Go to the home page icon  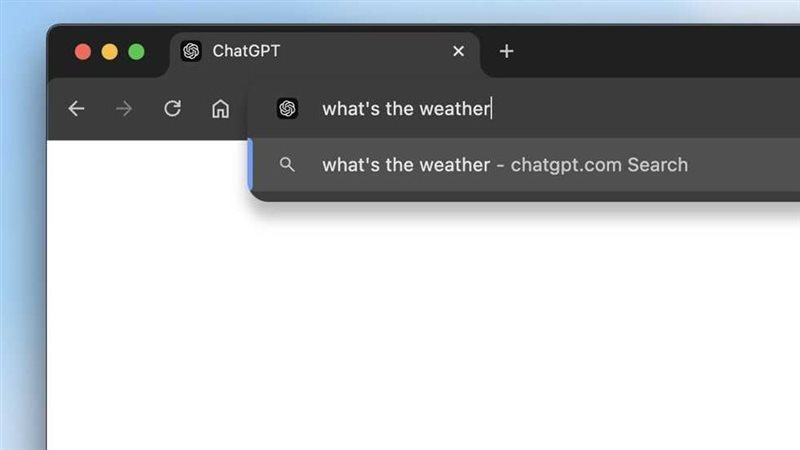(220, 108)
